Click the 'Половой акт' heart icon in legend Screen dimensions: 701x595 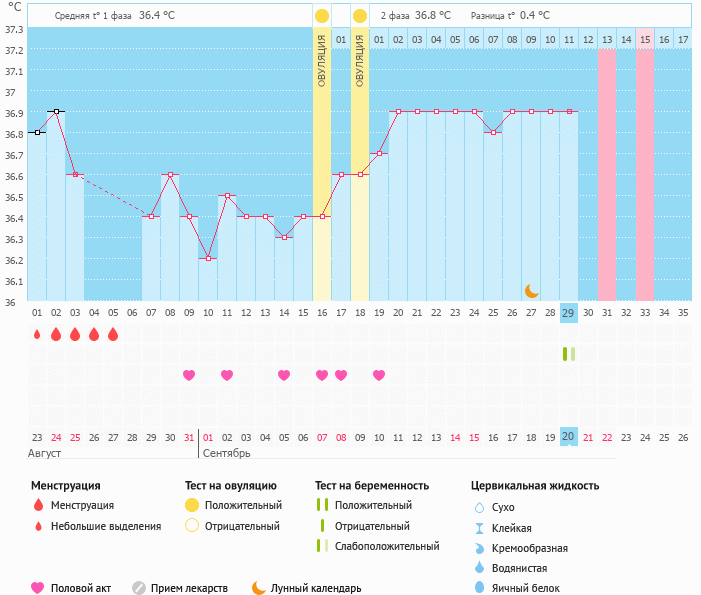38,588
